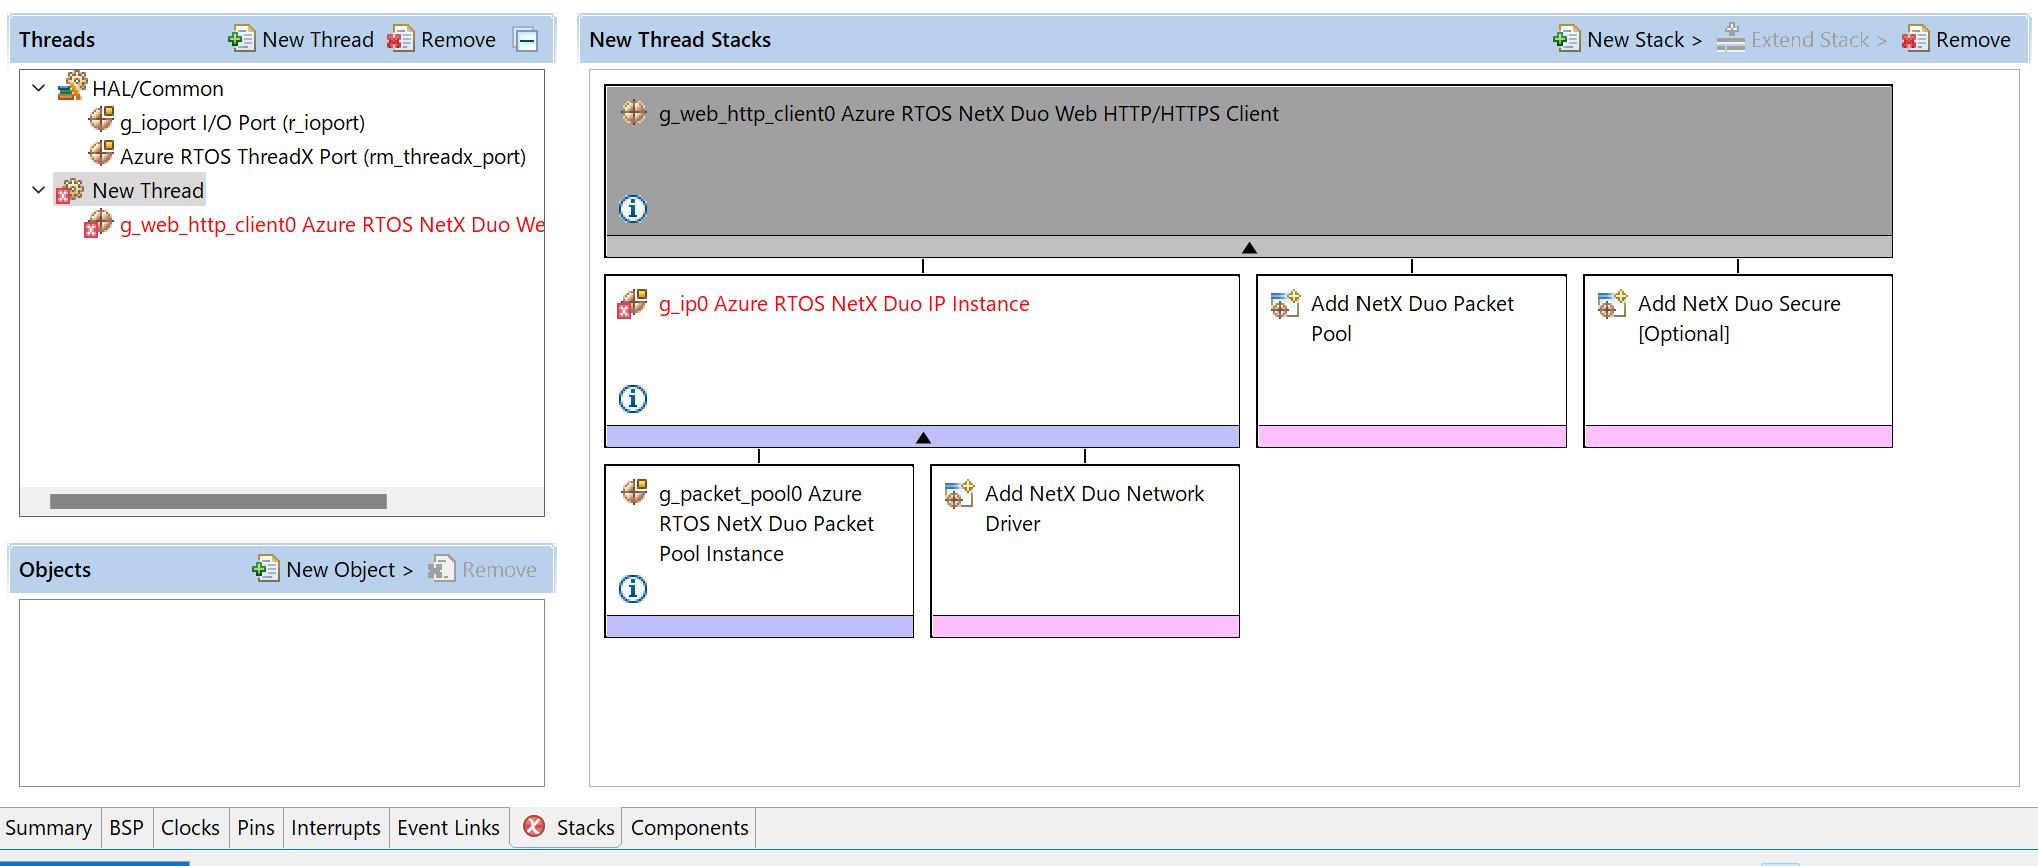
Task: Click the New Thread icon in Threads panel
Action: pos(241,39)
